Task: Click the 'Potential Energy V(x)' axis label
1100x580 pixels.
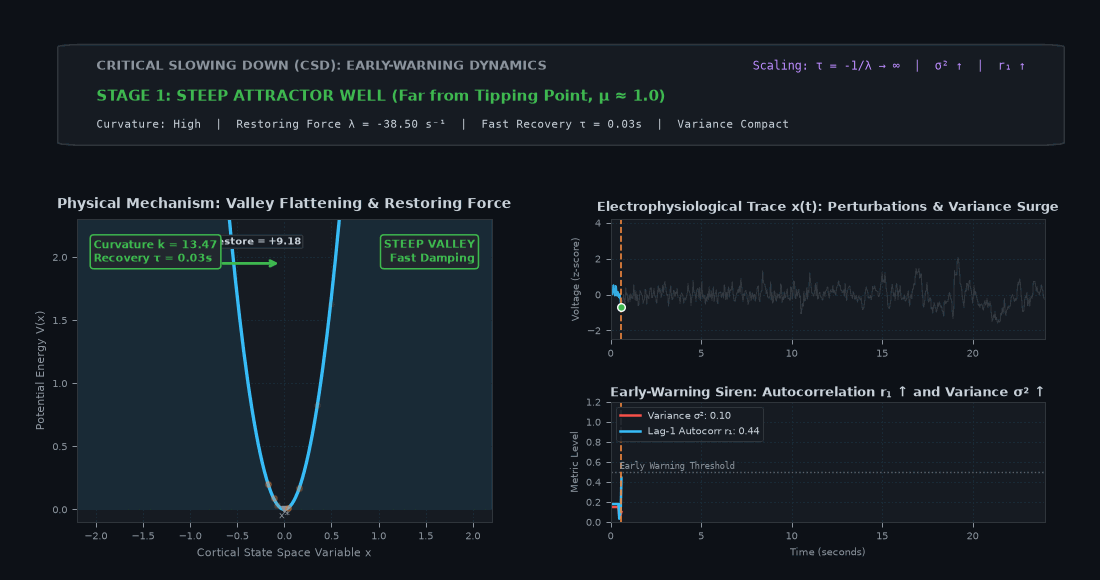Action: click(40, 370)
